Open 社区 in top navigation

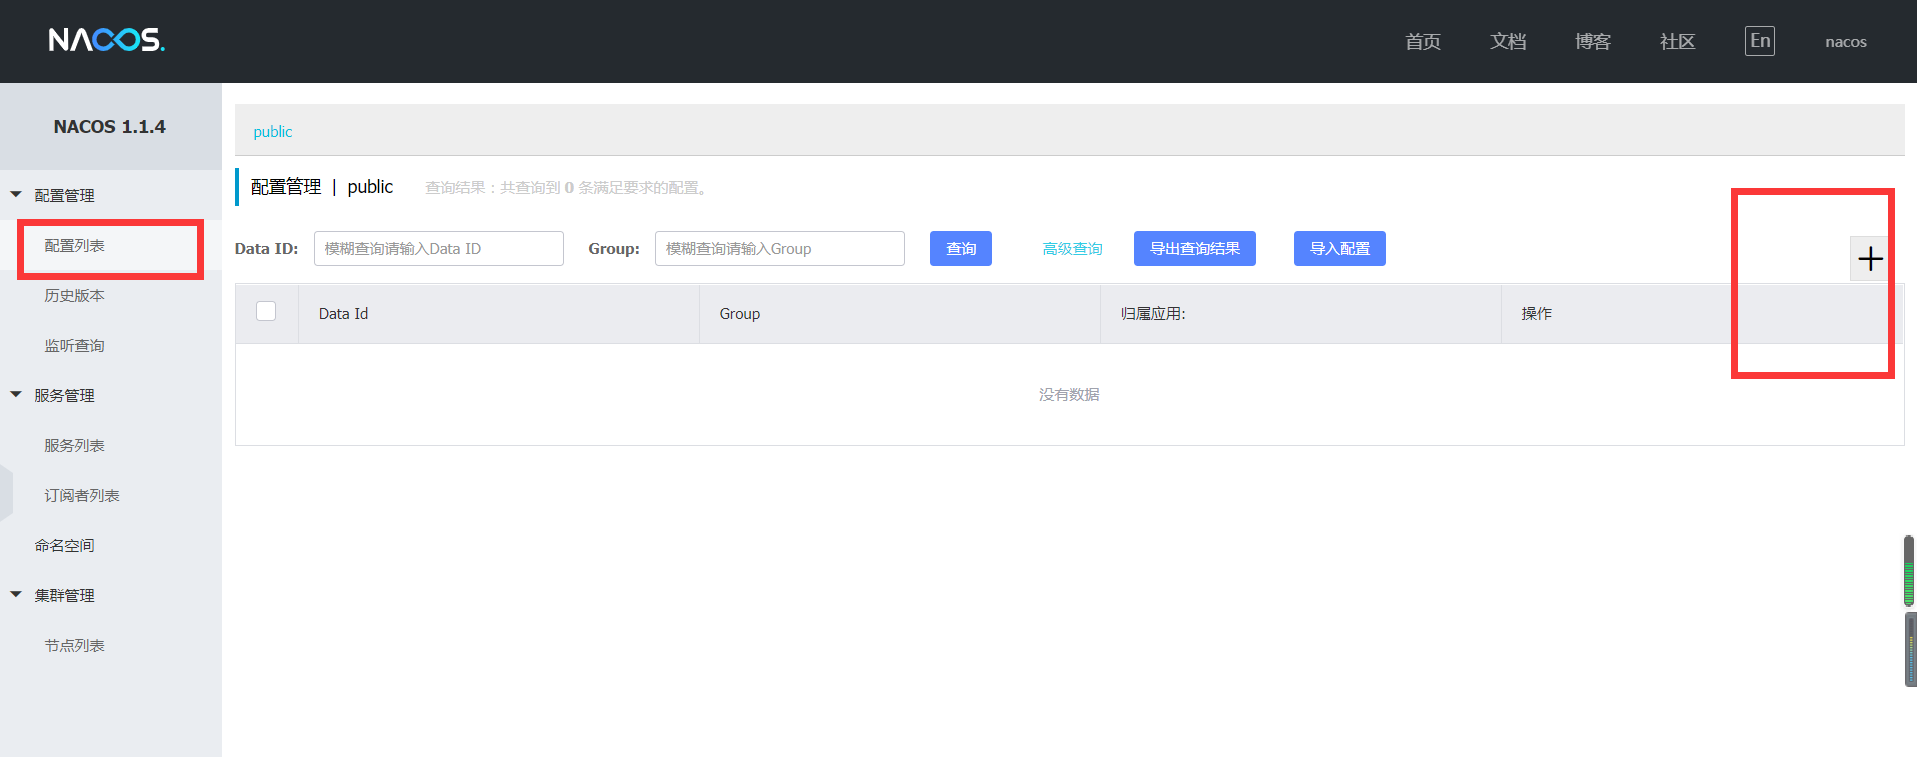[1678, 42]
